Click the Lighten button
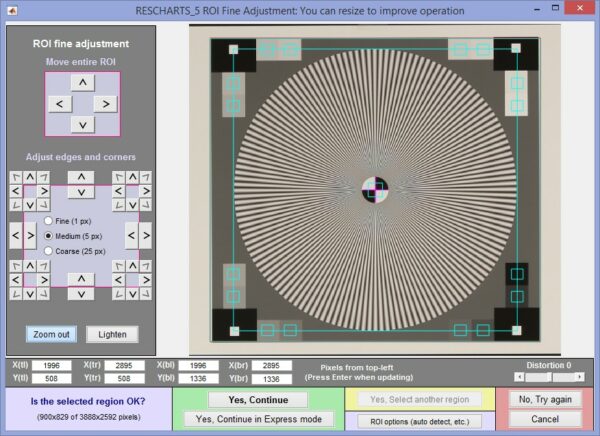 112,334
